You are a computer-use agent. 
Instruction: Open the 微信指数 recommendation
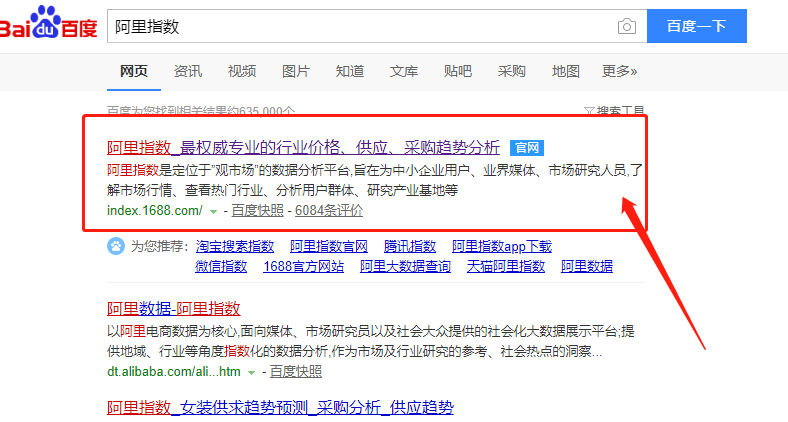221,266
